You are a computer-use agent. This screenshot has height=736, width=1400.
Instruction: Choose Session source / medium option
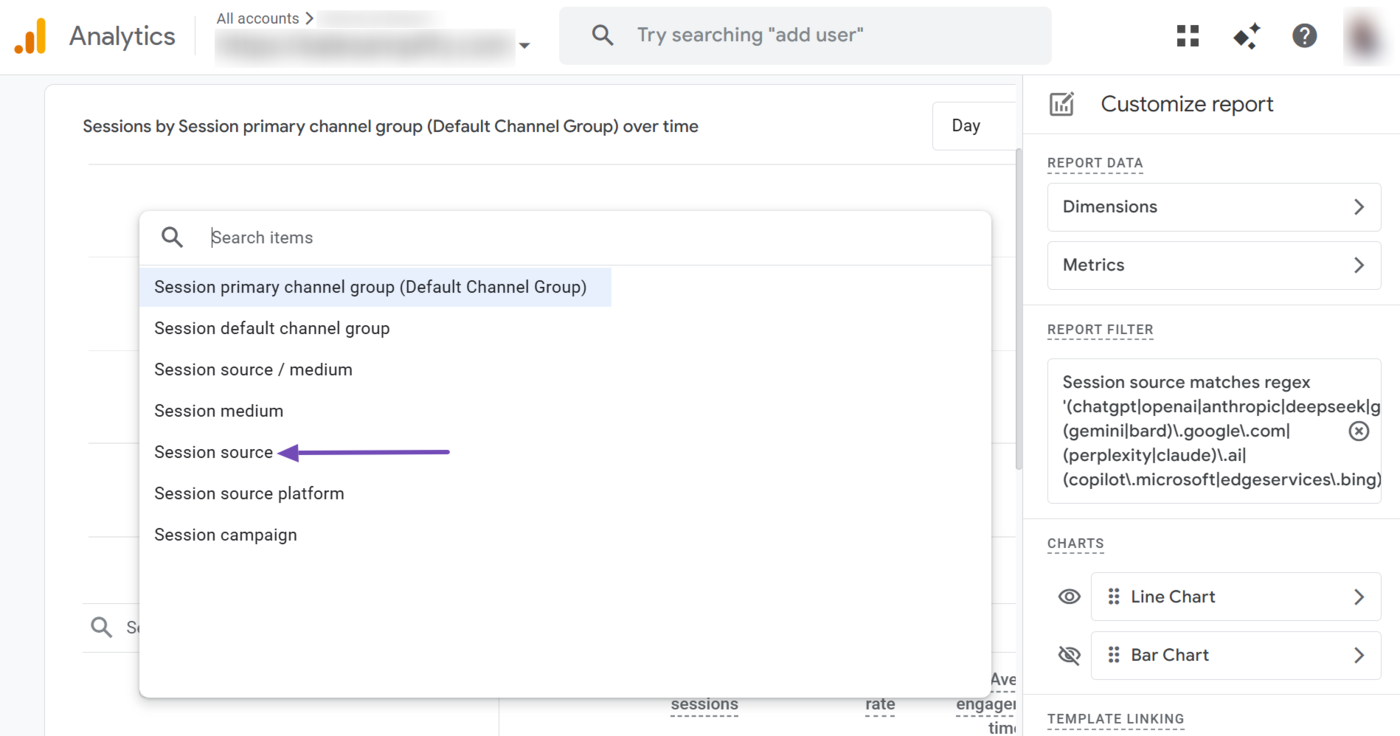tap(253, 370)
